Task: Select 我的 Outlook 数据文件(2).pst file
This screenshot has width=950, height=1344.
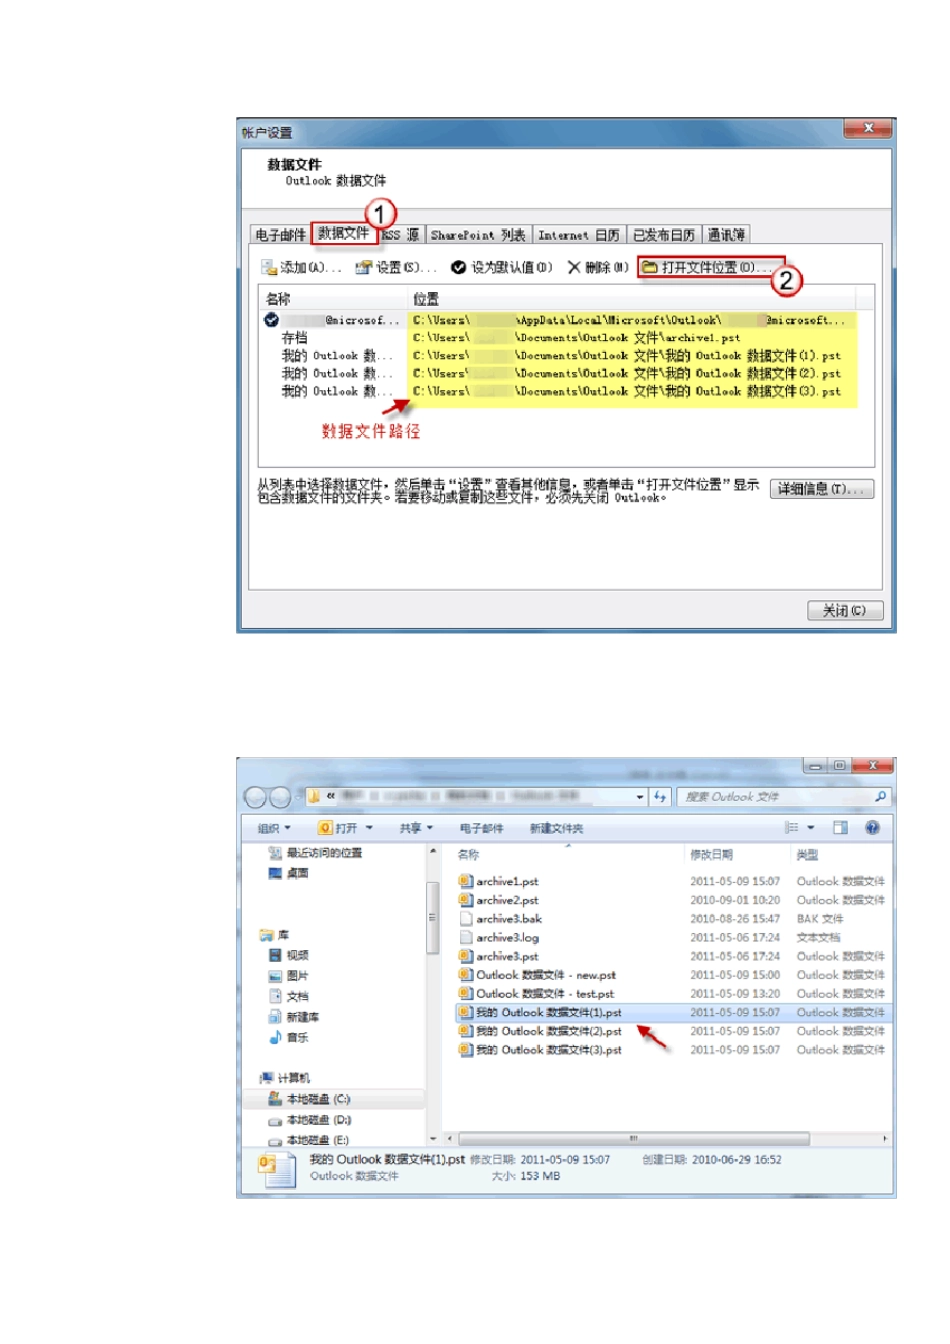Action: coord(540,1031)
